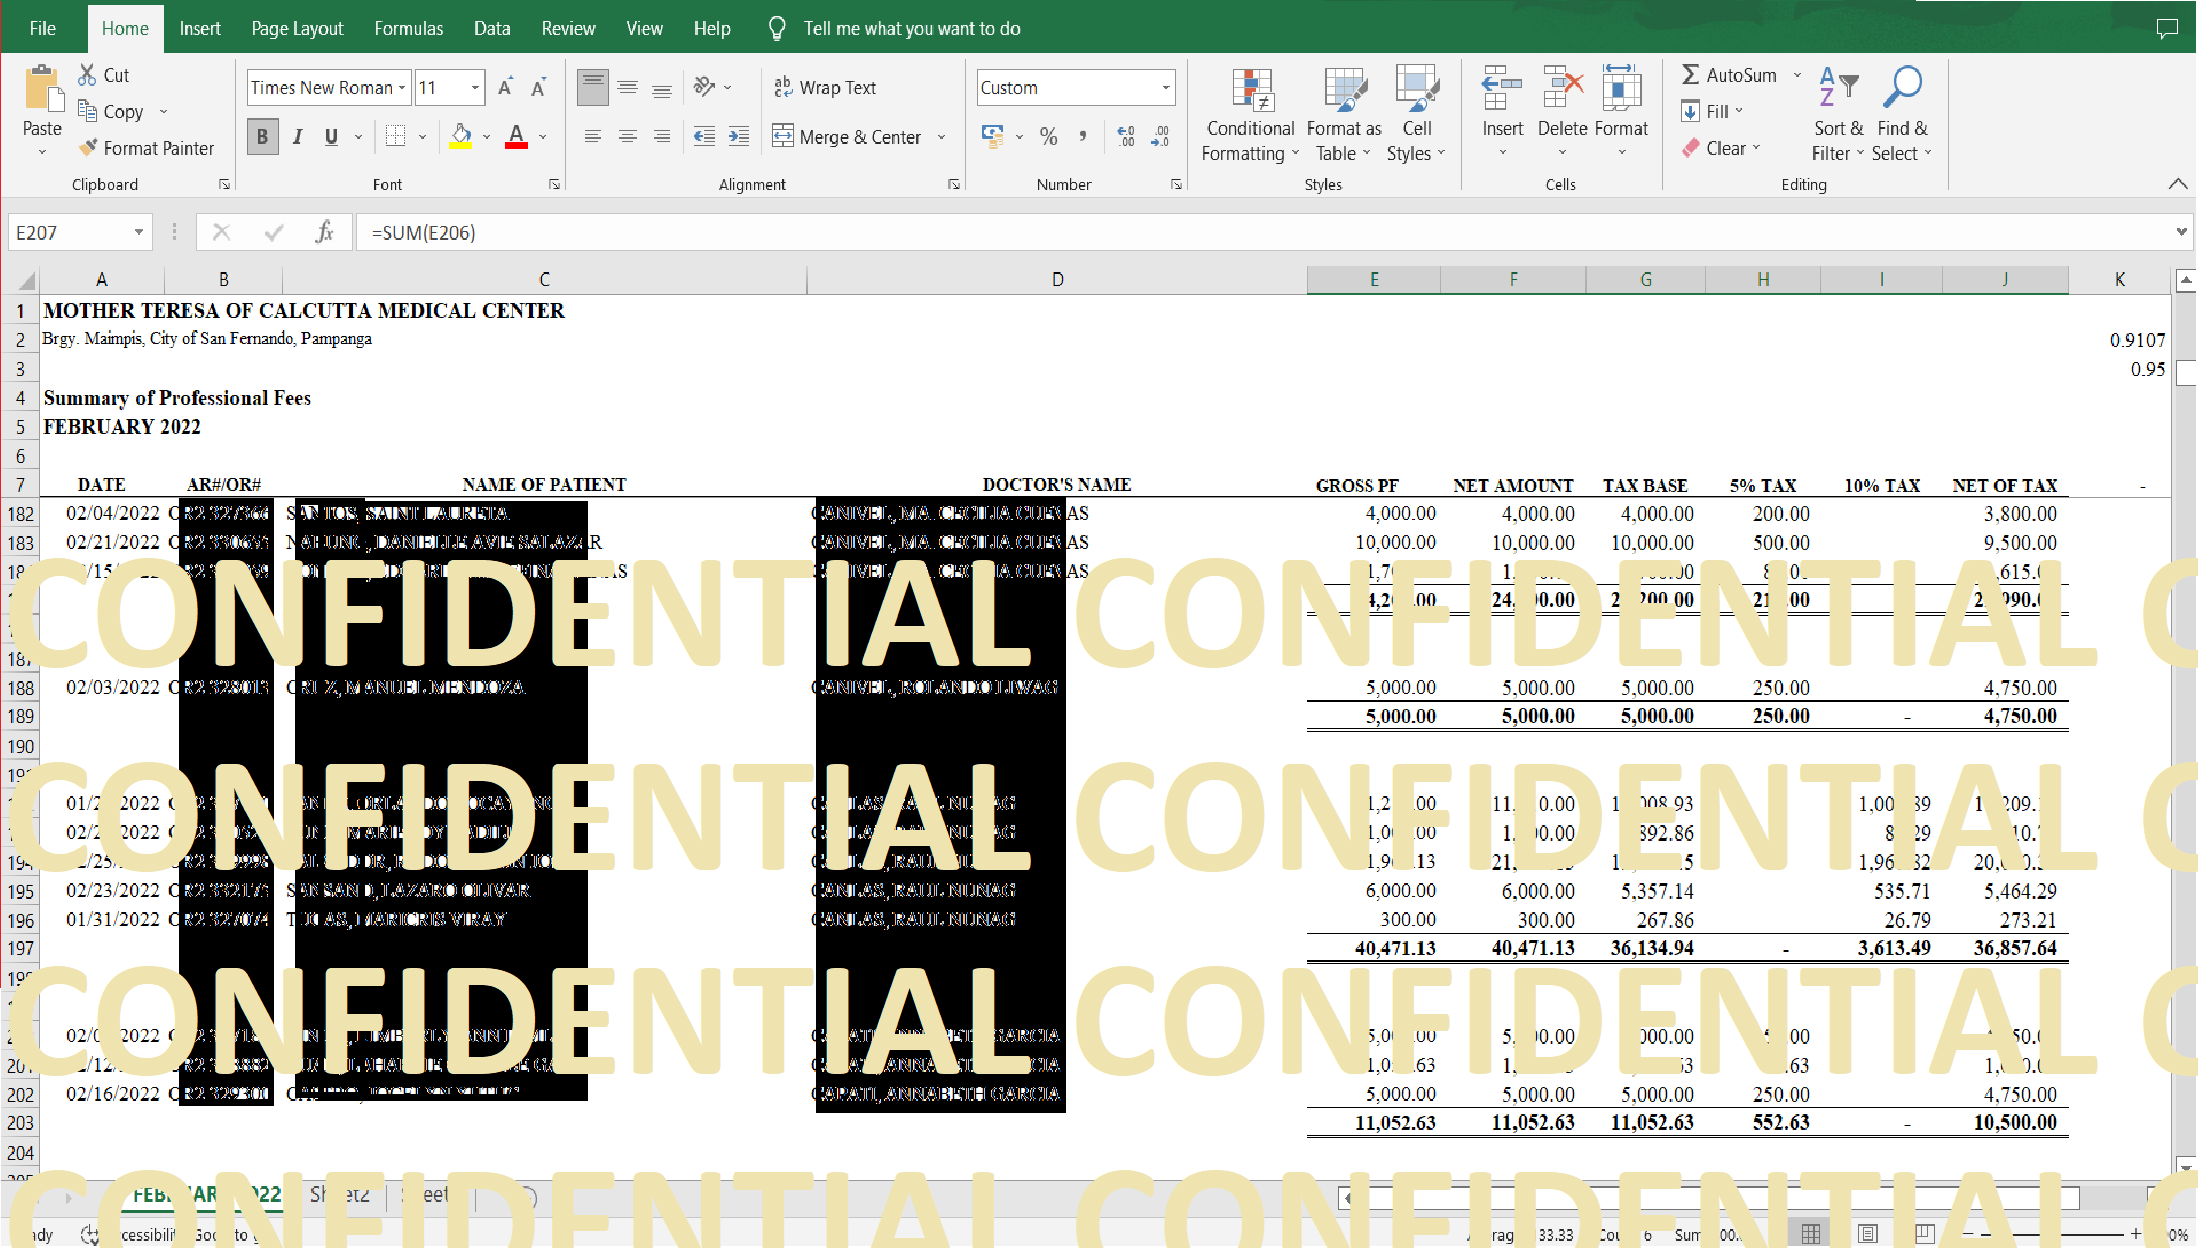Screen dimensions: 2198x1248
Task: Click the Merge & Center button
Action: coord(847,137)
